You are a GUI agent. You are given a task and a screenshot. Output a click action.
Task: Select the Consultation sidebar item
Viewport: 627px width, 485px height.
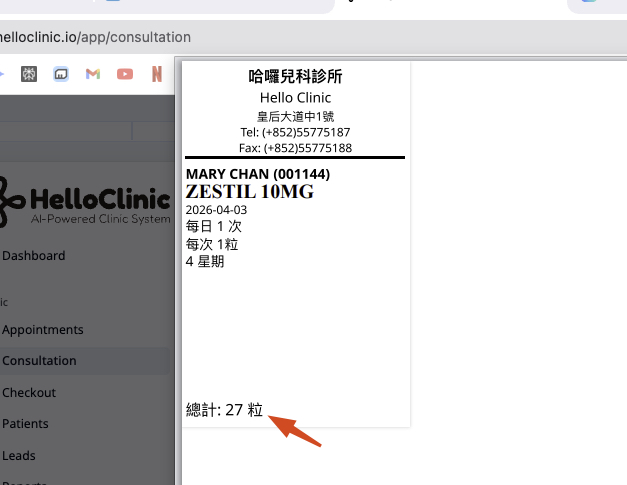pyautogui.click(x=39, y=361)
